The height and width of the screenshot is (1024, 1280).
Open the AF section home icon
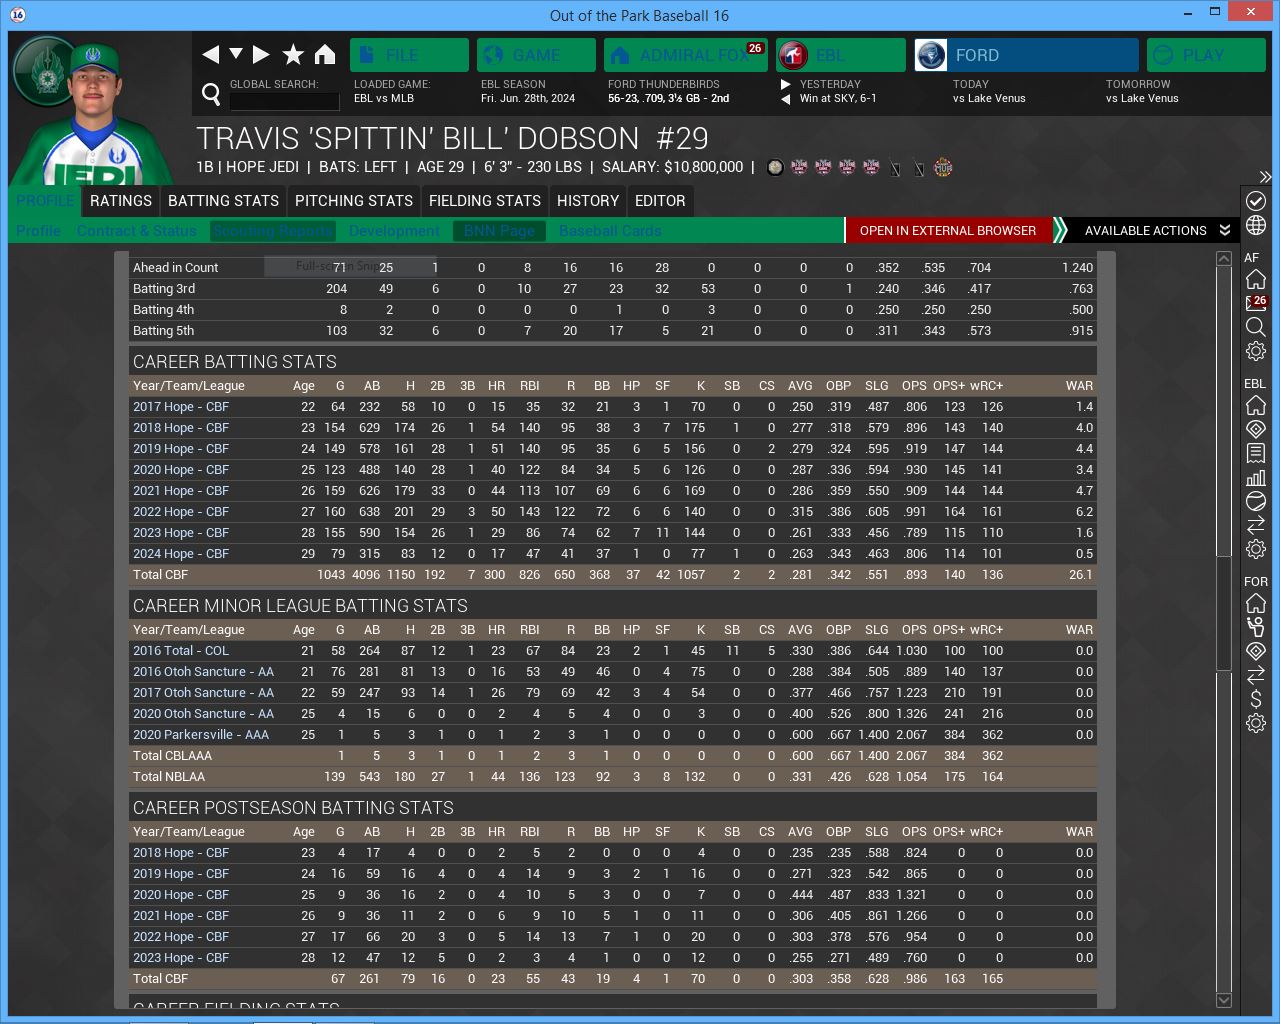coord(1256,279)
